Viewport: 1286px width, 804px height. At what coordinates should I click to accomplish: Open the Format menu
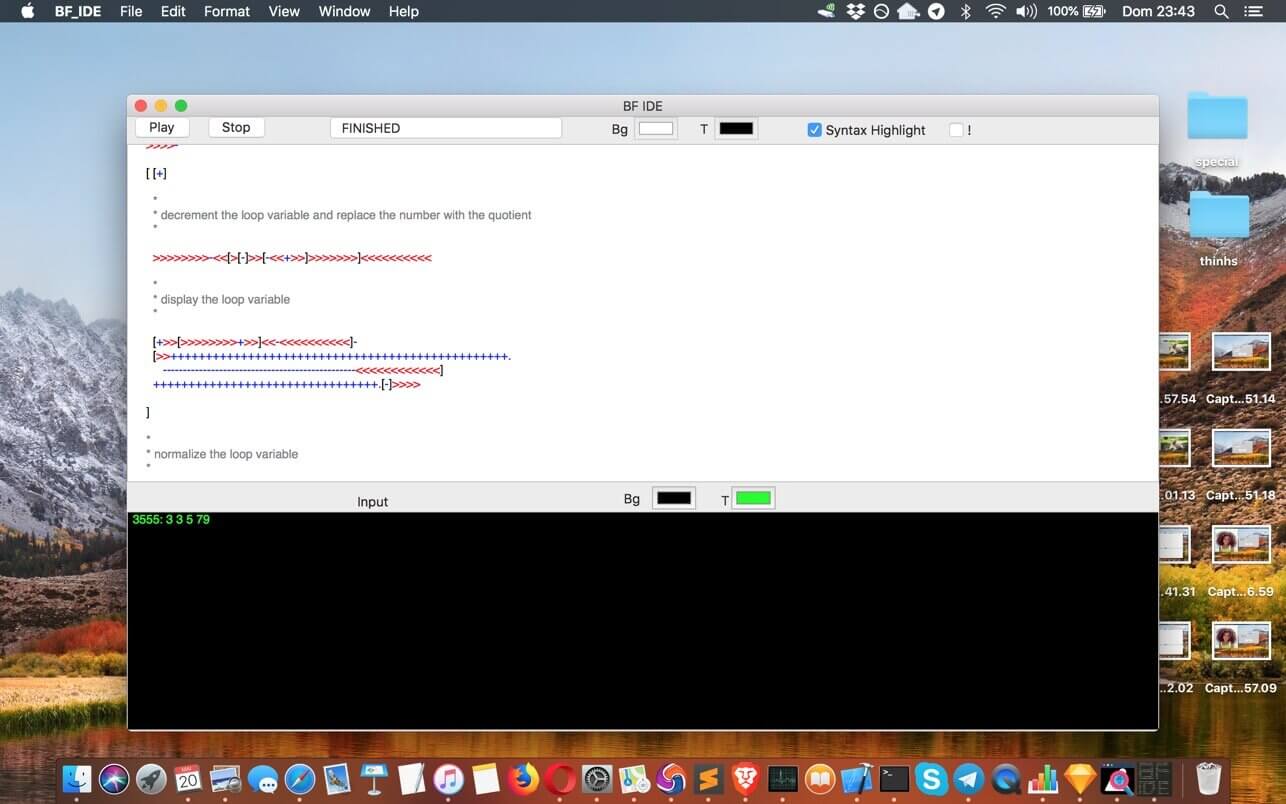pos(227,11)
